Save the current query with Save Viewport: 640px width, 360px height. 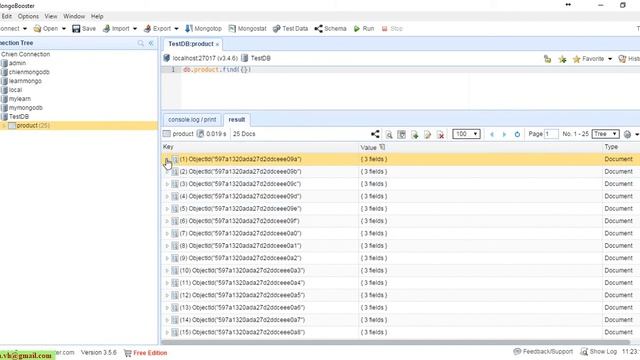(84, 29)
